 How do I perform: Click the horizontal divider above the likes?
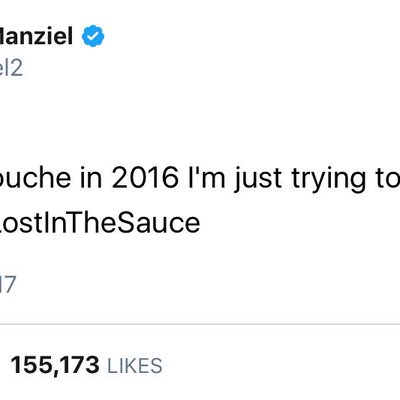[x=200, y=324]
